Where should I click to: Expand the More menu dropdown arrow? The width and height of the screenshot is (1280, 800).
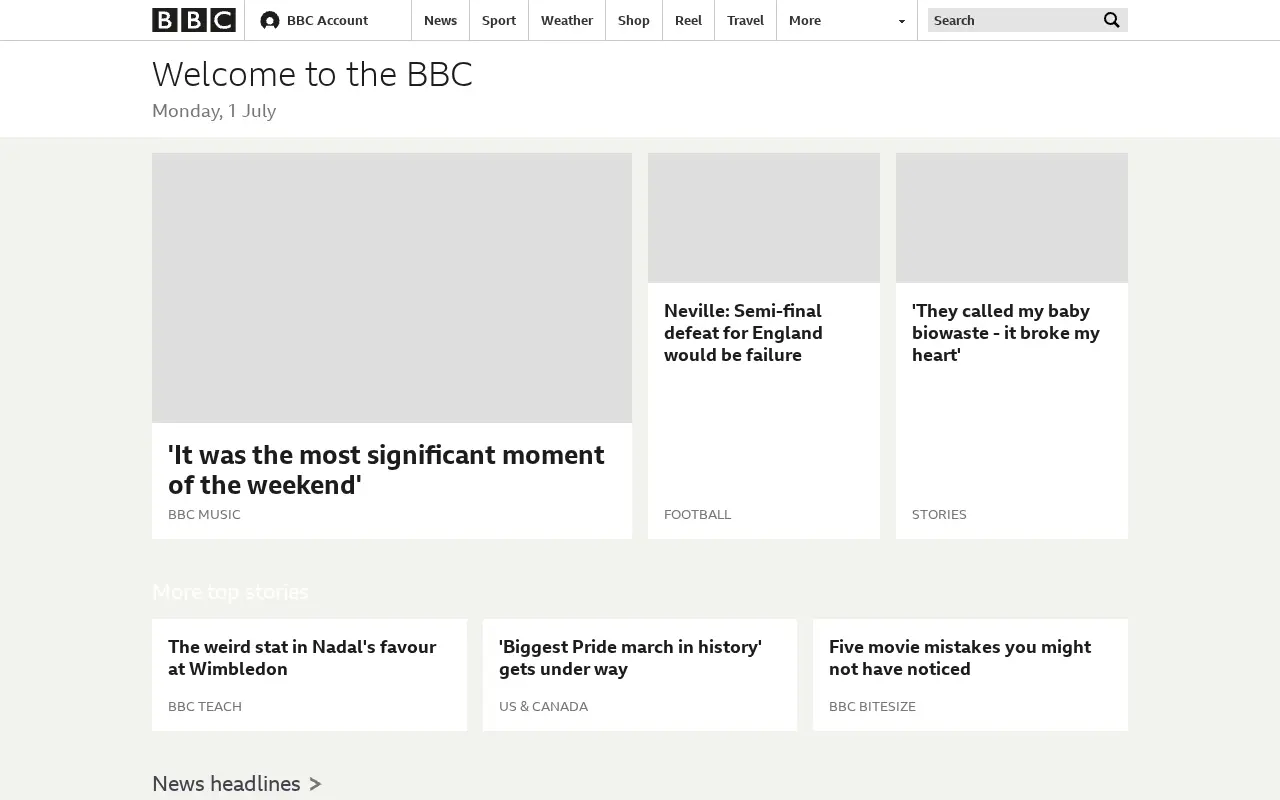click(x=901, y=21)
